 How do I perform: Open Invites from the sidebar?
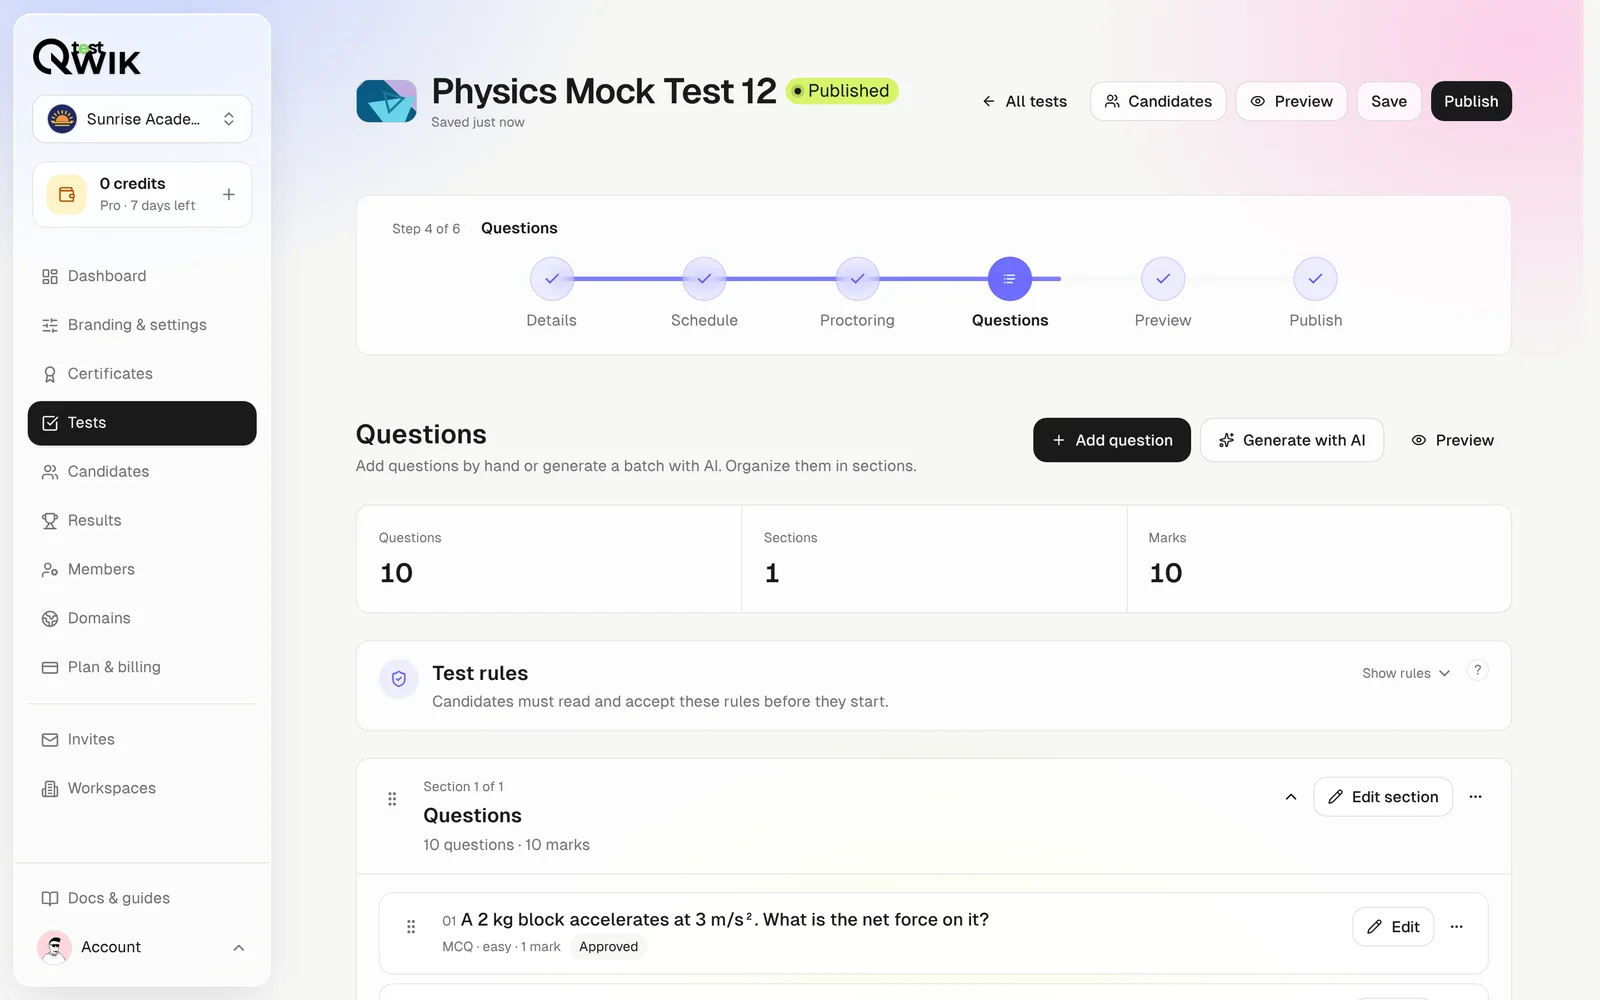142,740
